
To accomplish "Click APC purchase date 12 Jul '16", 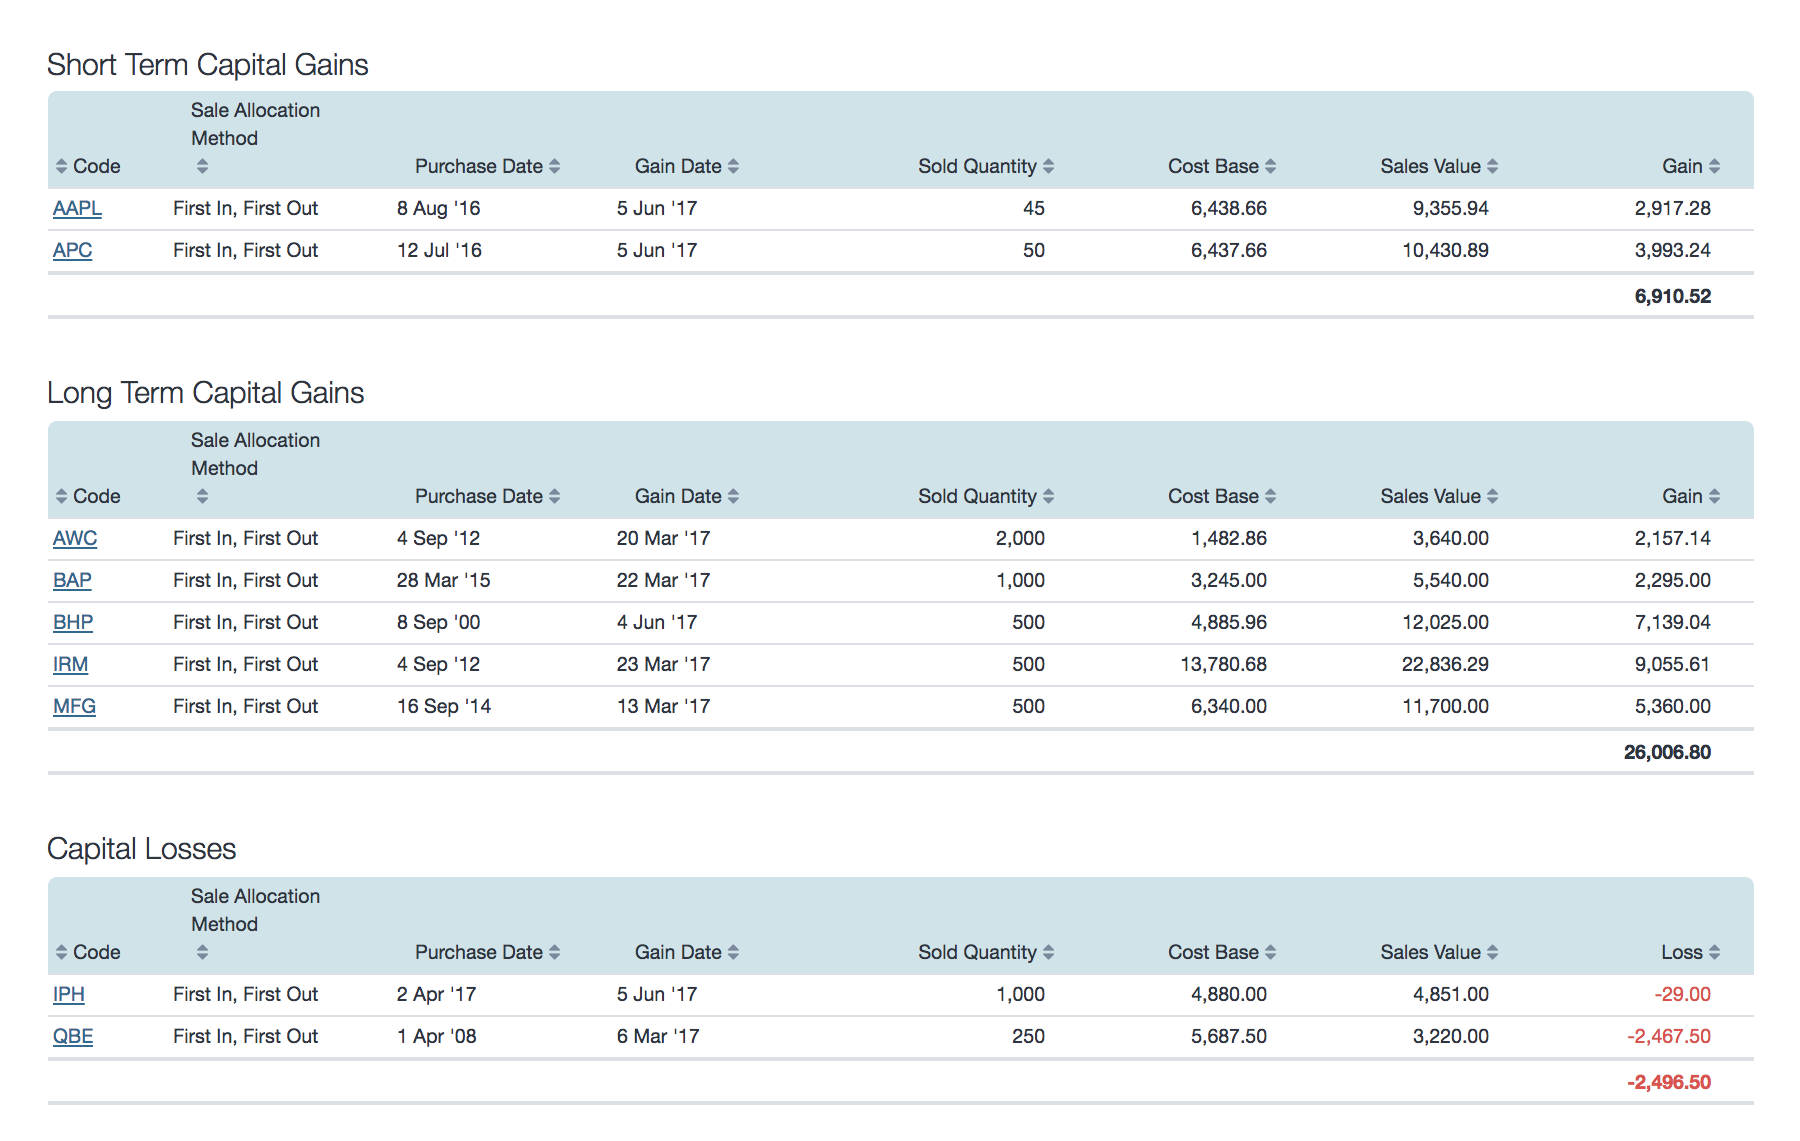I will click(x=439, y=250).
